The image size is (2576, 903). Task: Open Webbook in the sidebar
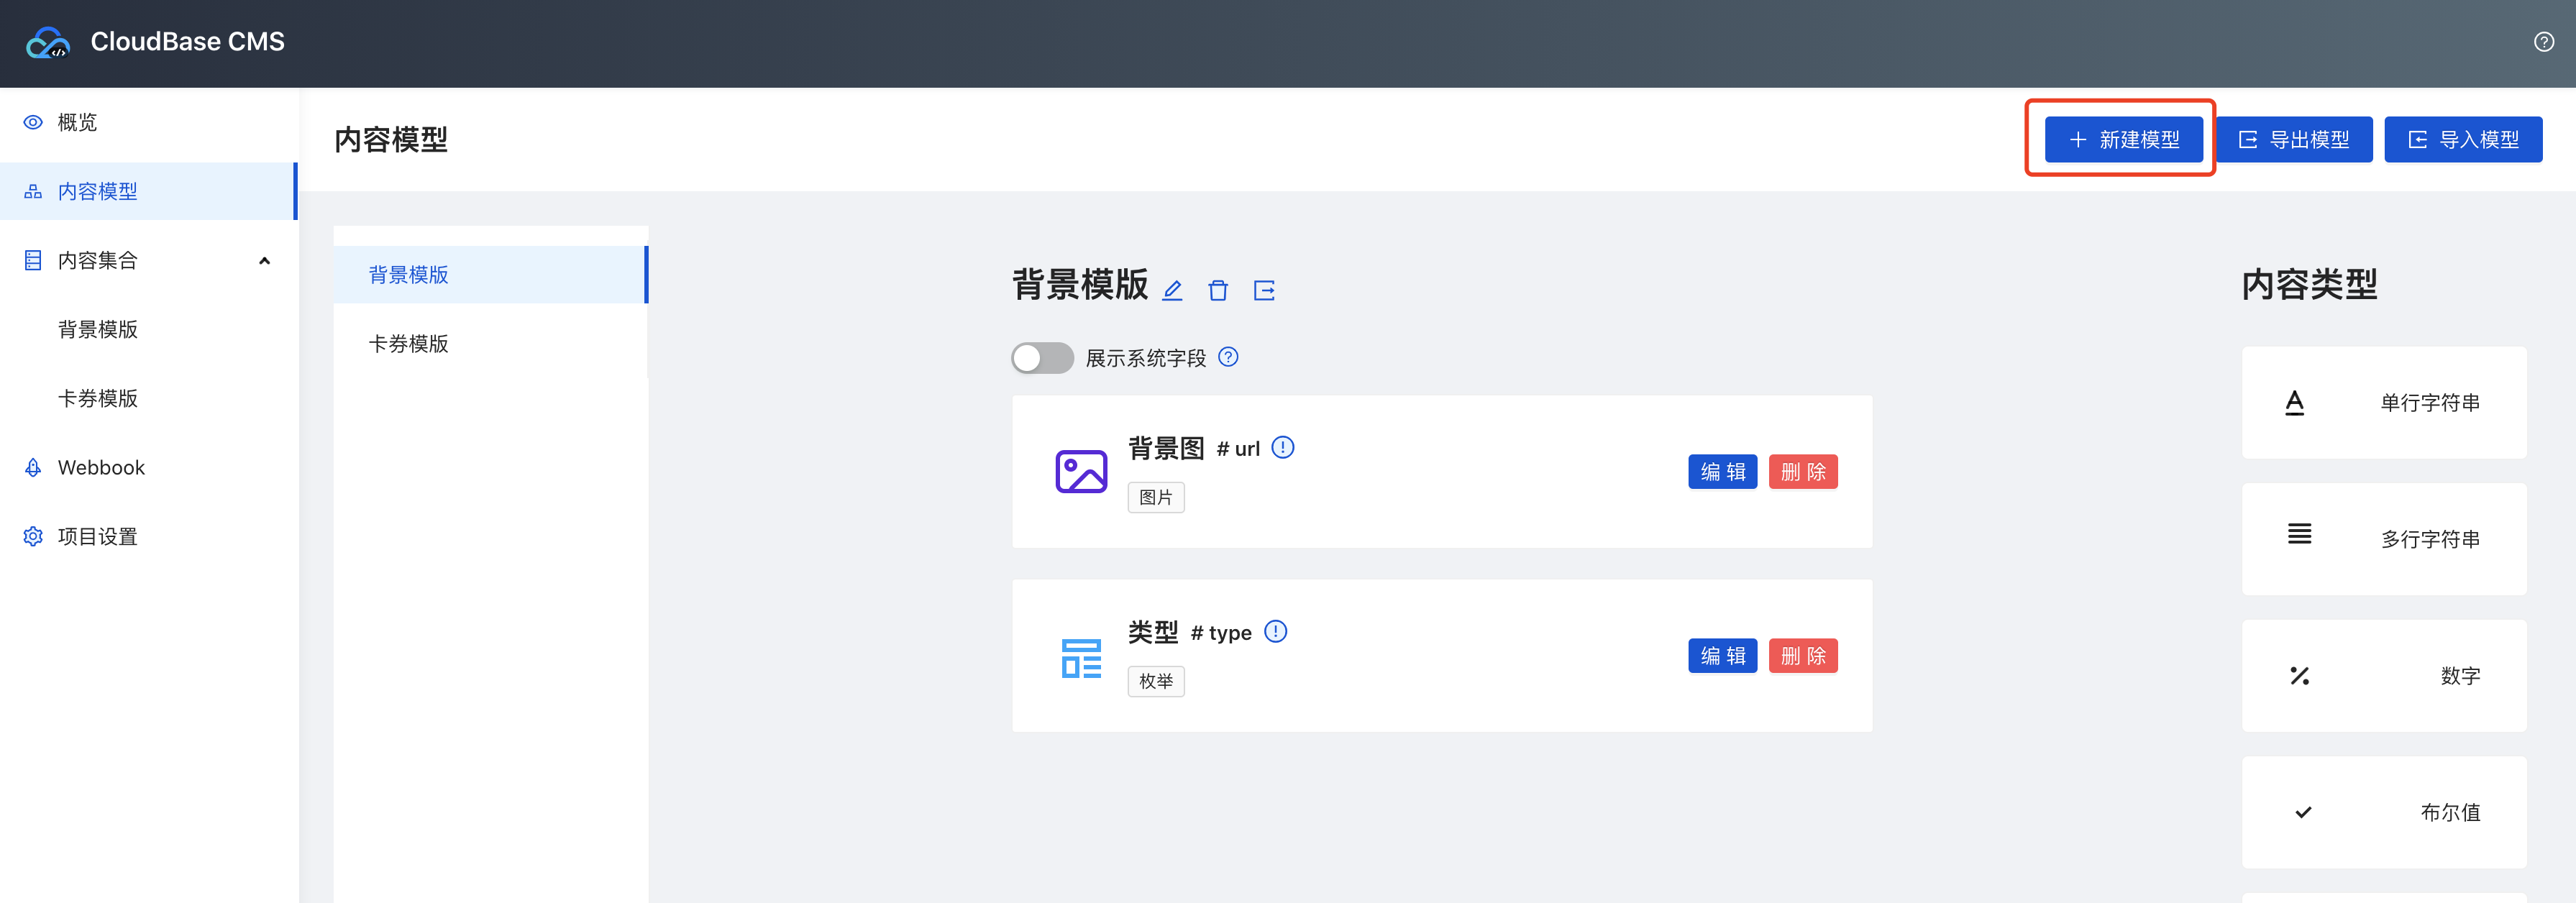[101, 467]
